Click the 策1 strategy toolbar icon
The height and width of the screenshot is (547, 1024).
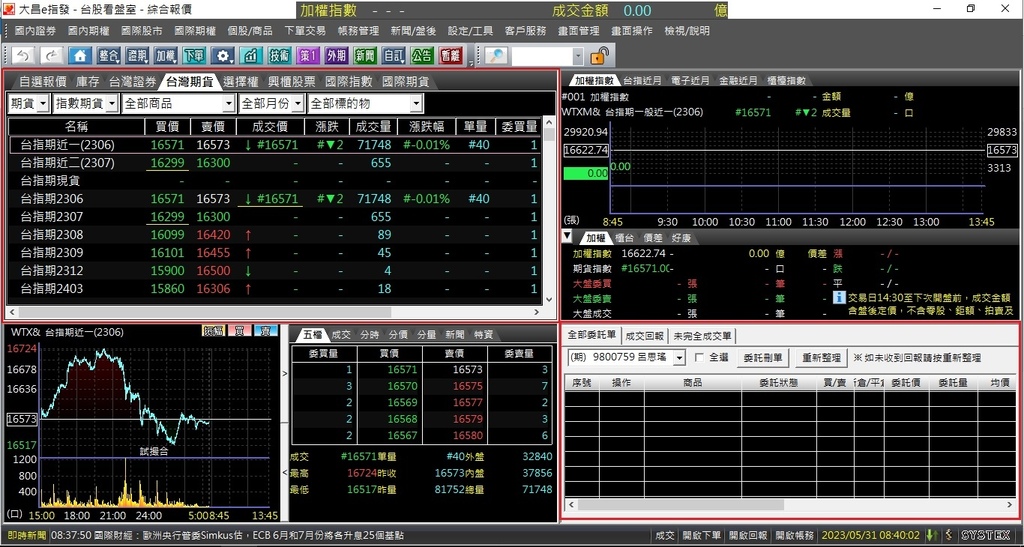(x=308, y=55)
